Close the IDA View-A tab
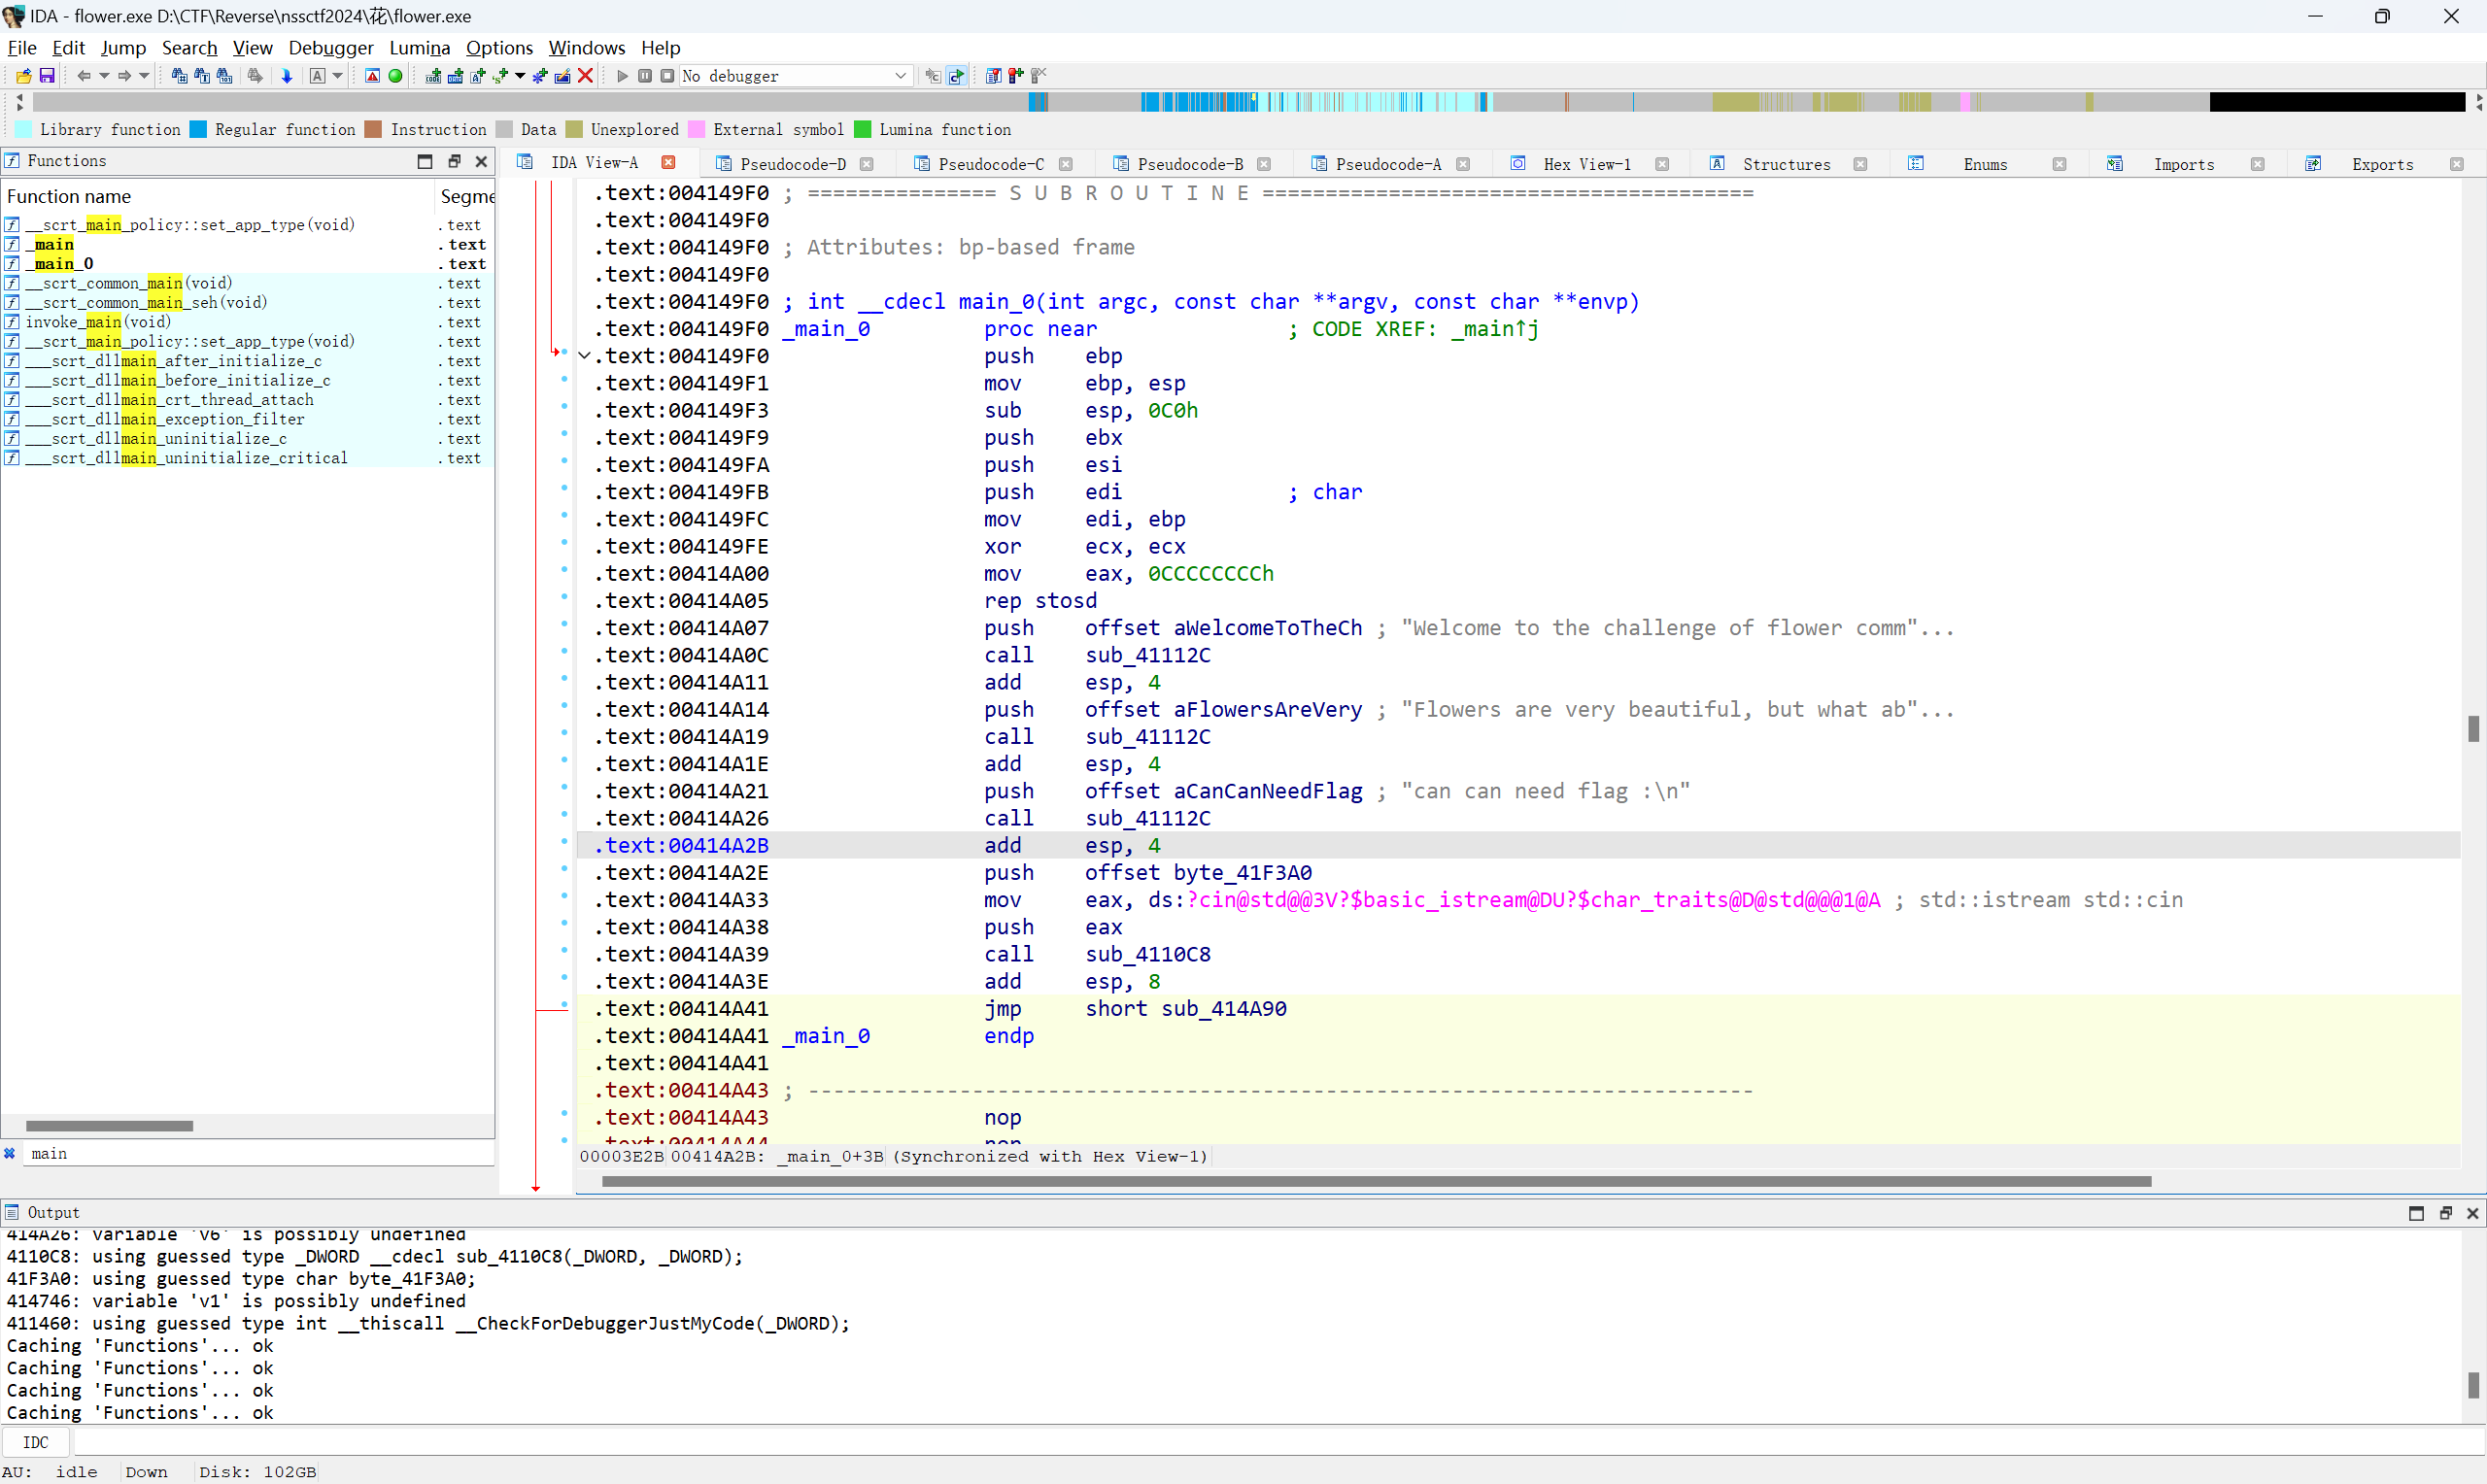This screenshot has height=1484, width=2487. (669, 162)
